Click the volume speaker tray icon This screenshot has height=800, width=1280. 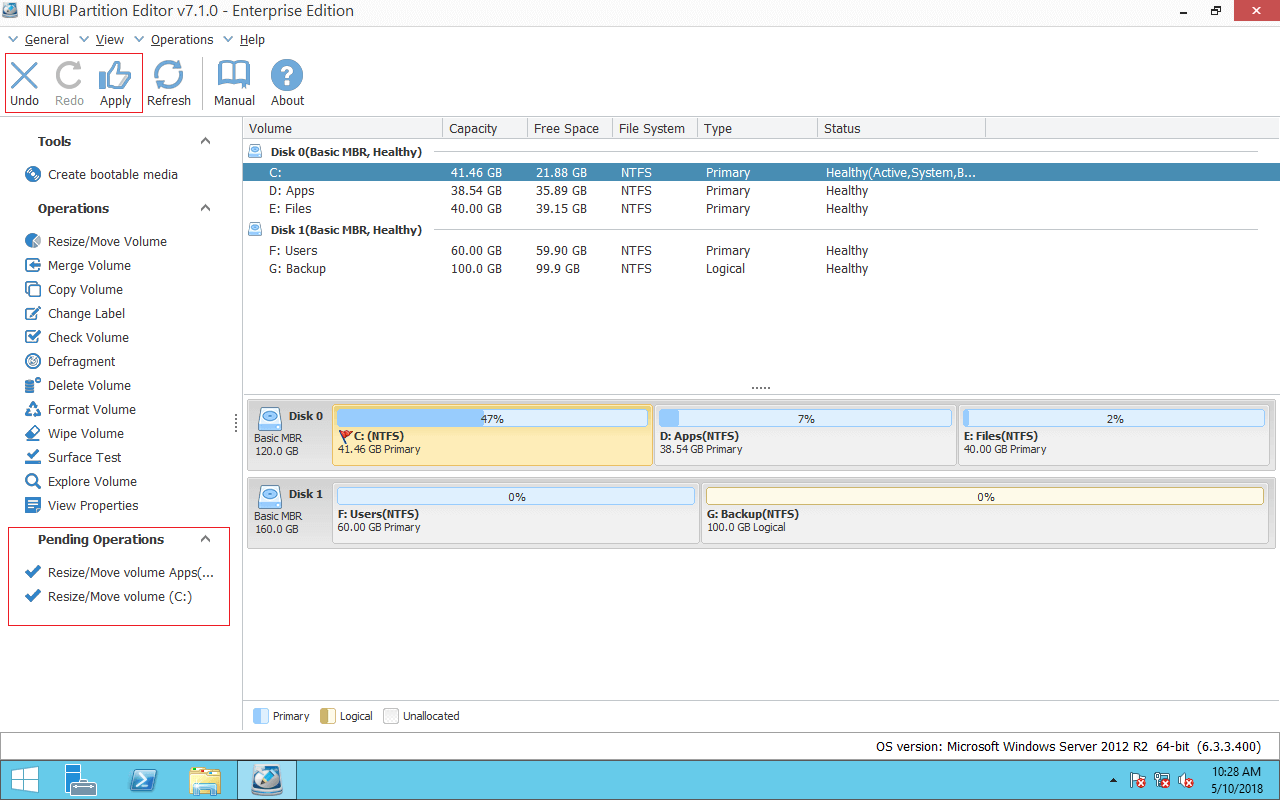[1187, 781]
